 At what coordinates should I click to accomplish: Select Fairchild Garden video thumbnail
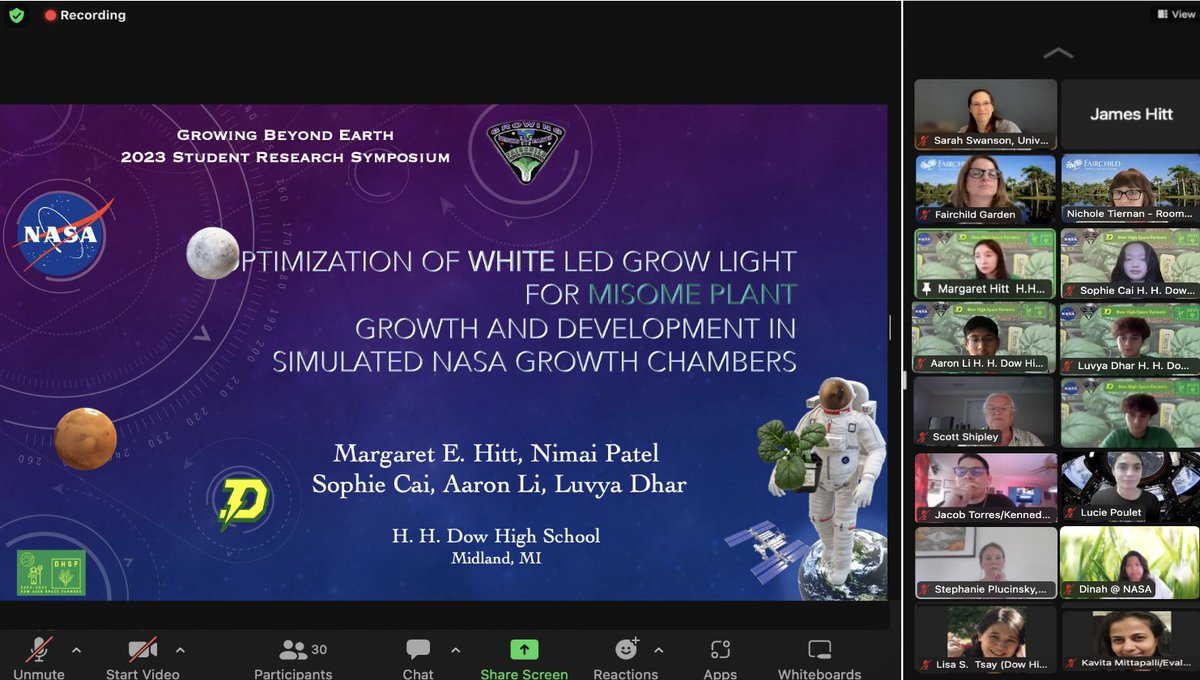pyautogui.click(x=985, y=188)
